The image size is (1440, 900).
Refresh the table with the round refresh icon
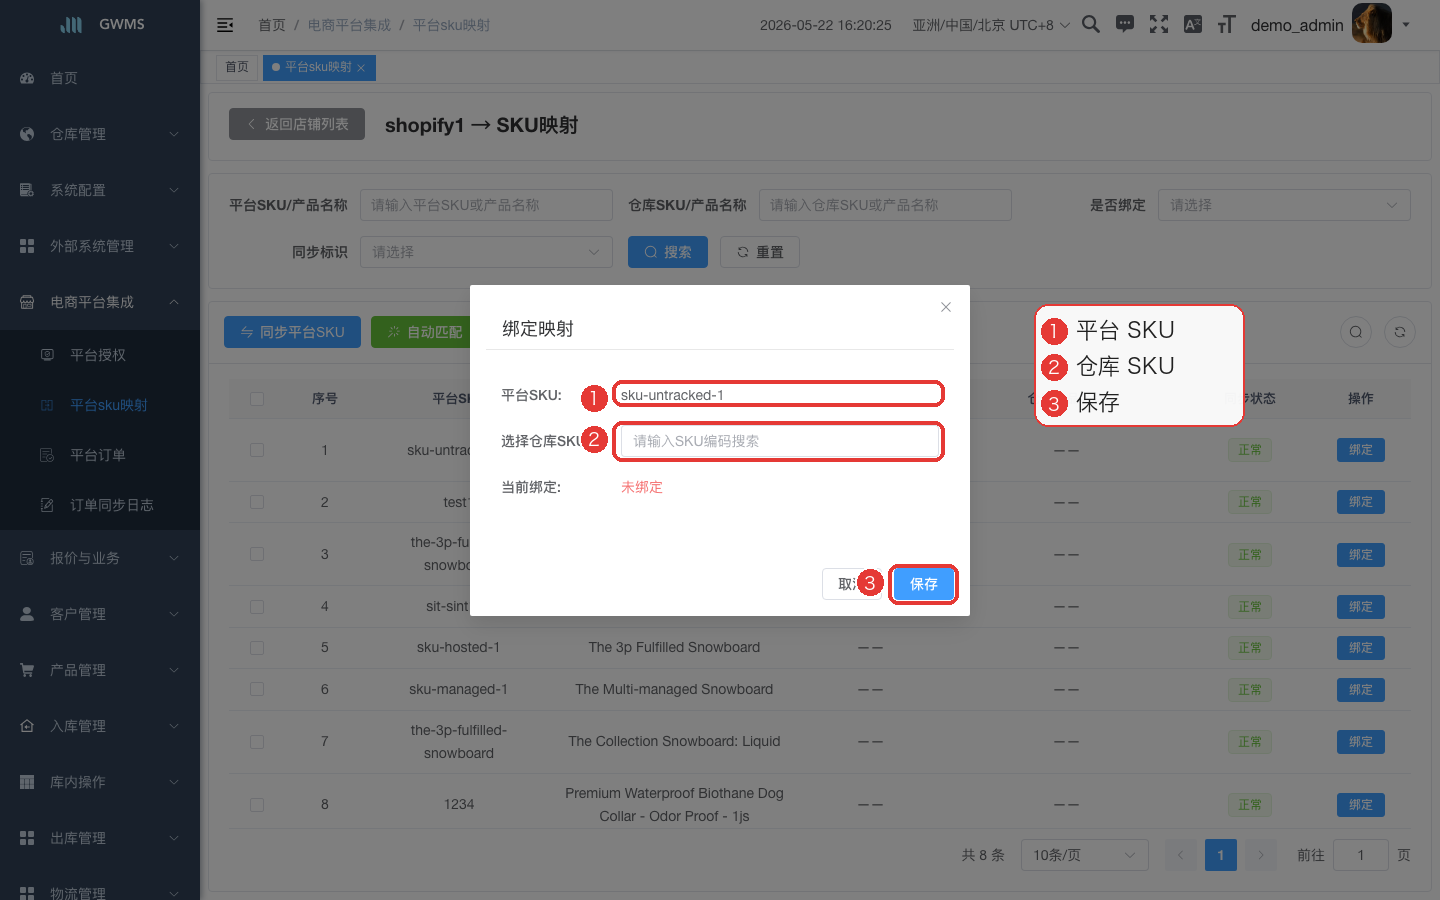[x=1400, y=332]
